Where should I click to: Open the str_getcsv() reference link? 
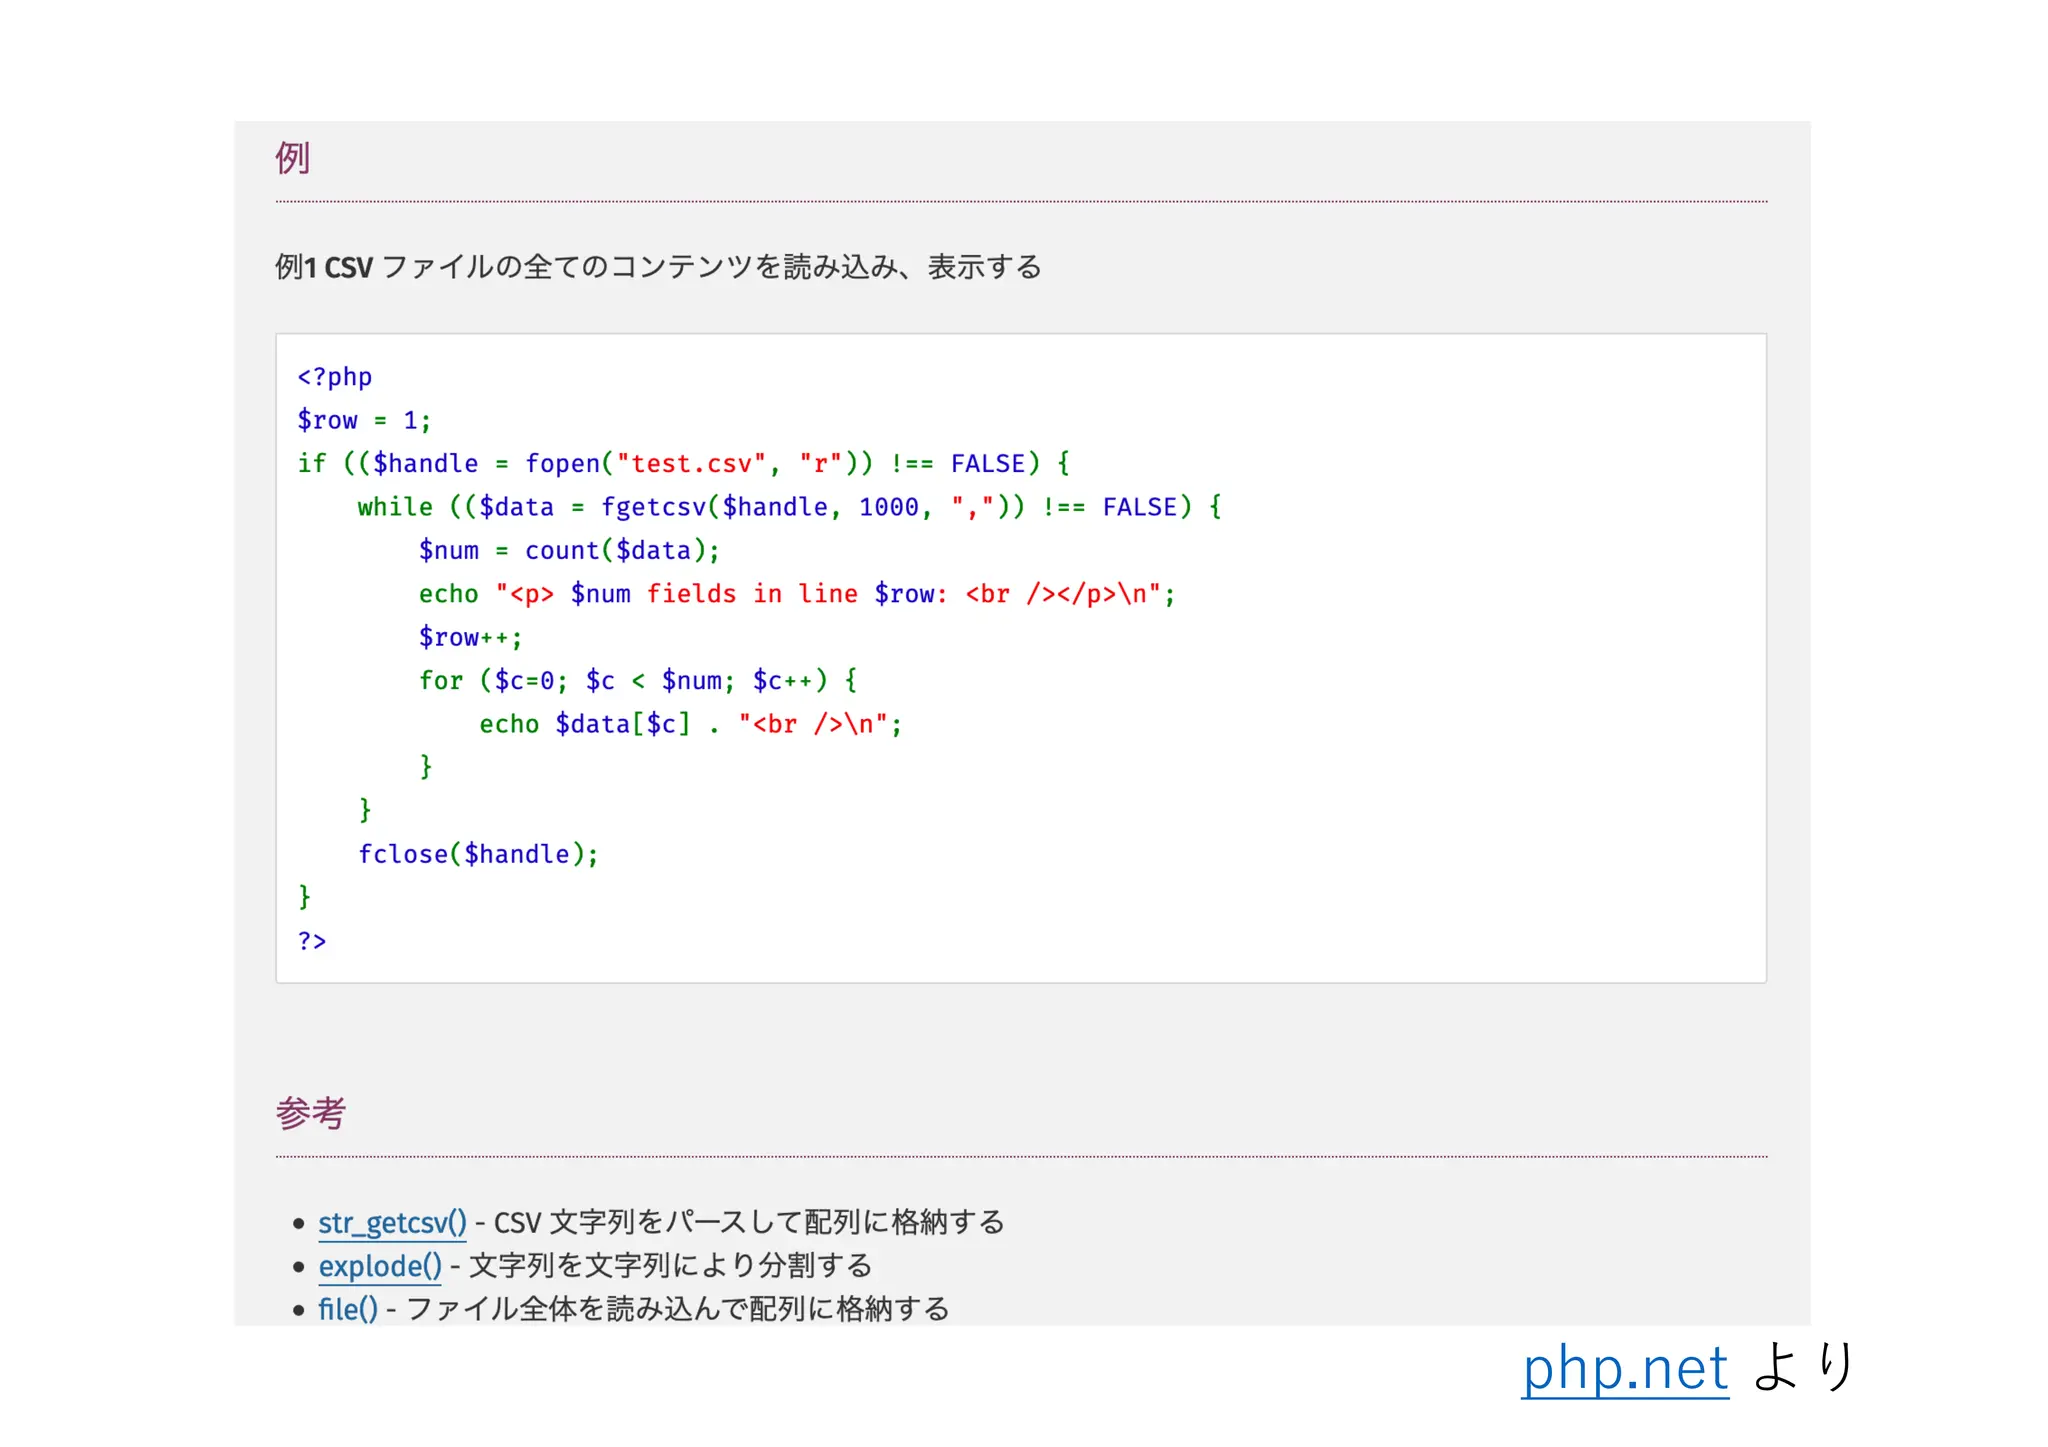[x=392, y=1222]
